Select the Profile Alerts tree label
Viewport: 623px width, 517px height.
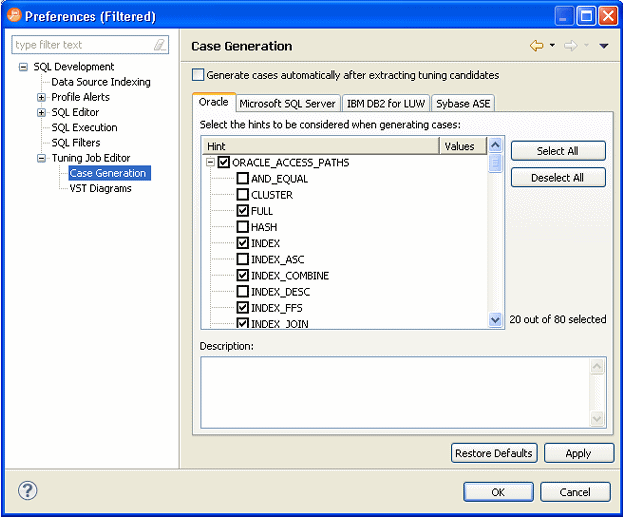[x=81, y=97]
